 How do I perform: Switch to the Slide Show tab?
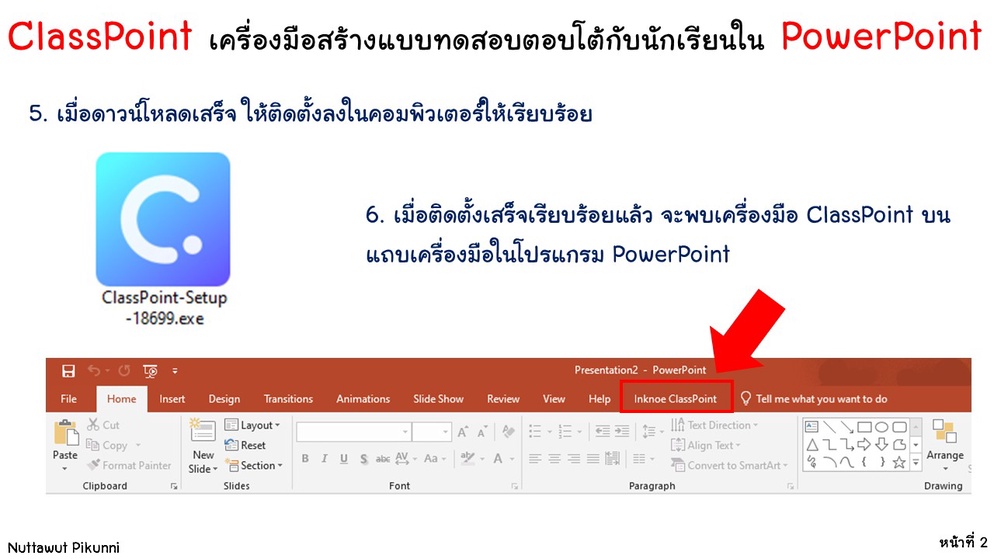[438, 399]
